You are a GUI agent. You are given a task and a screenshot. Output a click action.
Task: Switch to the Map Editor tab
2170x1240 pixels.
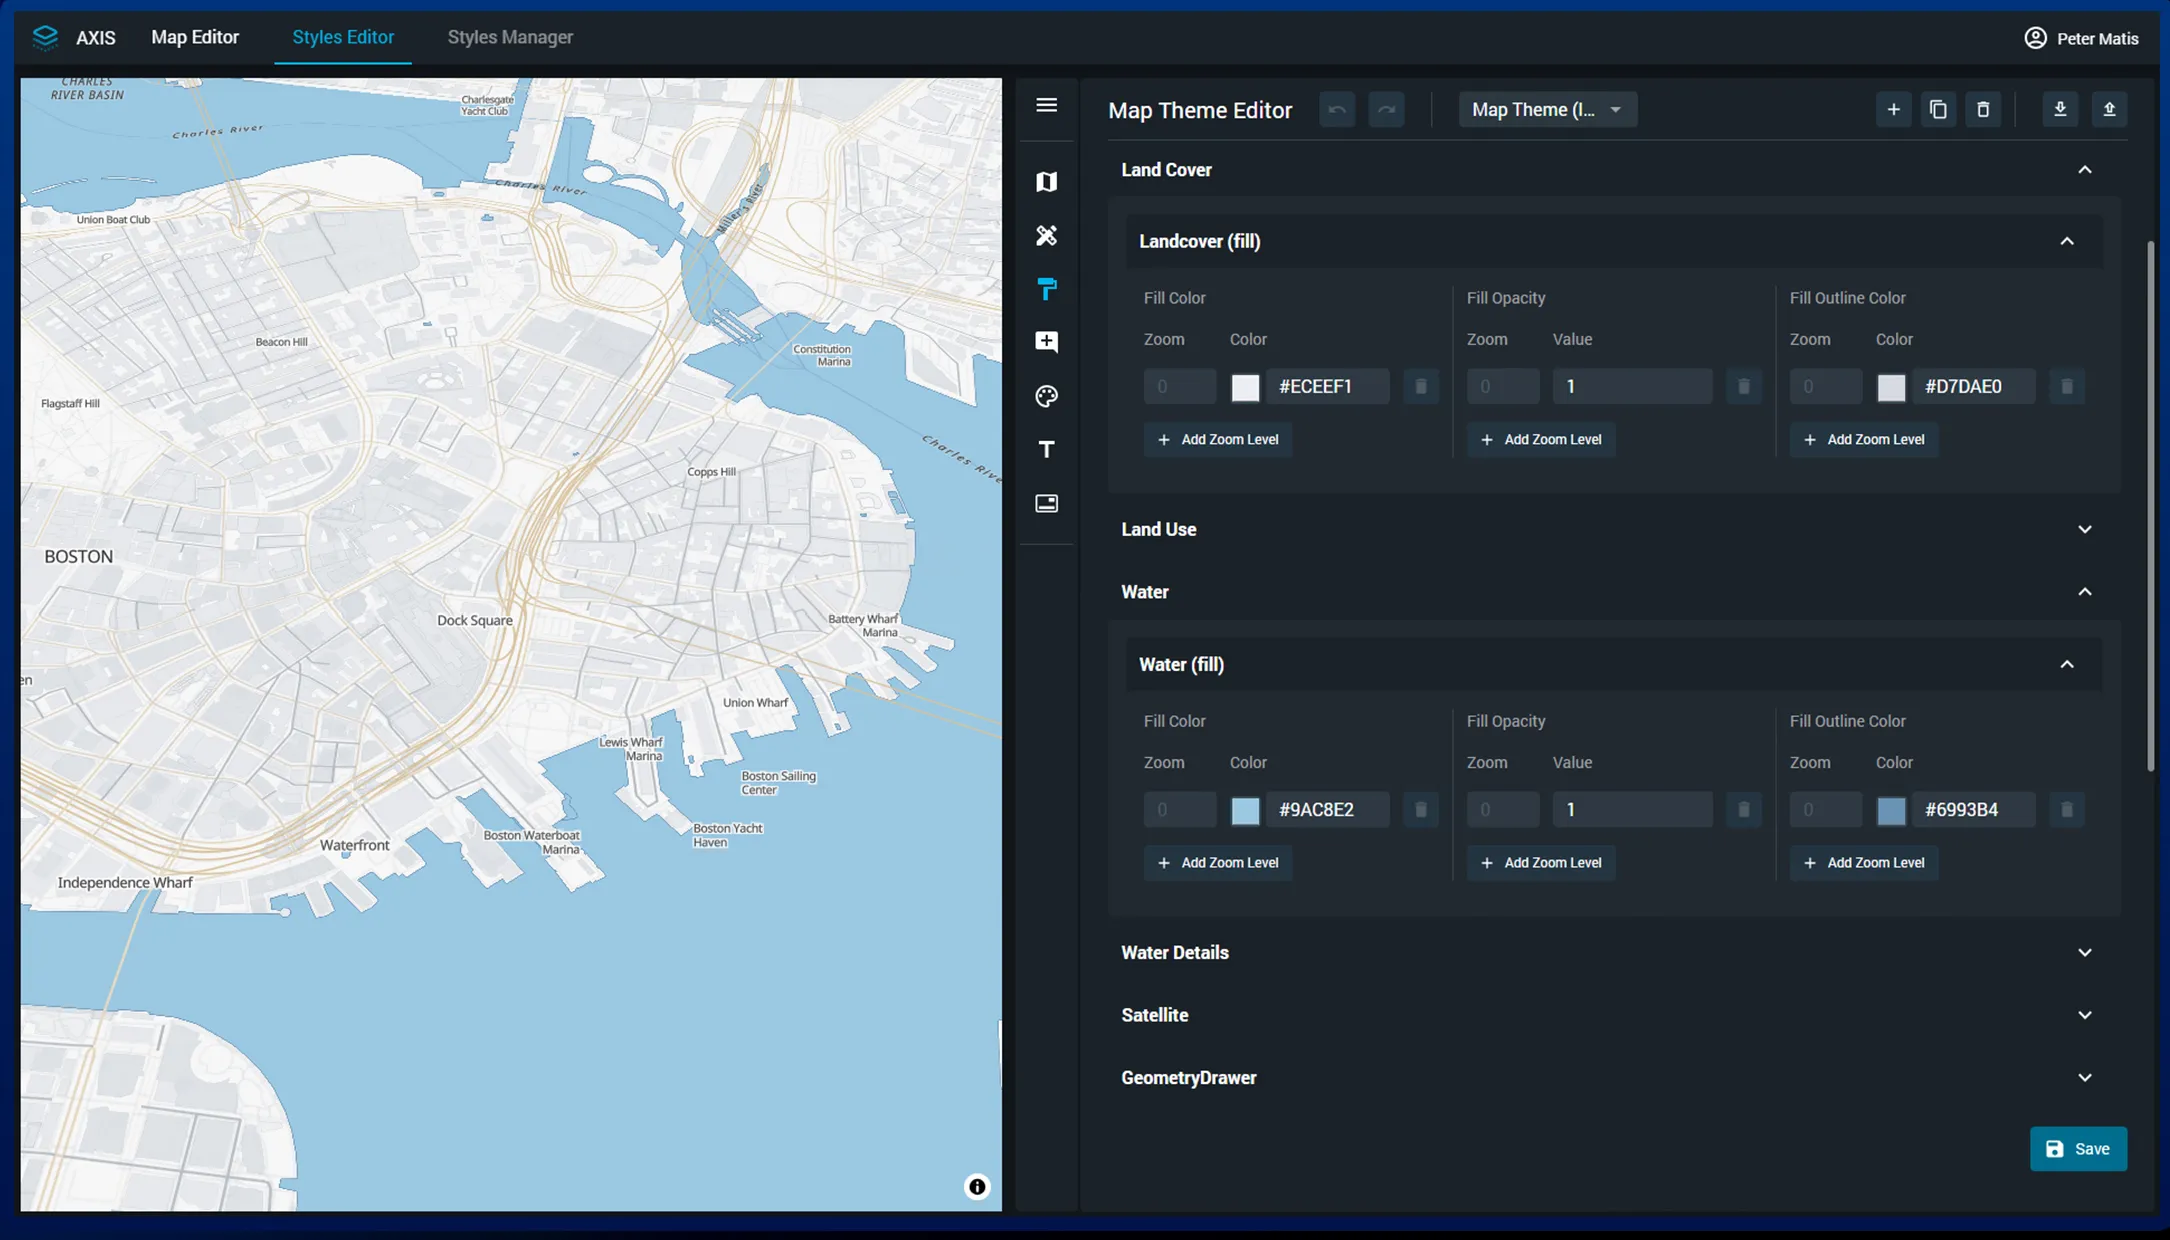[x=195, y=37]
